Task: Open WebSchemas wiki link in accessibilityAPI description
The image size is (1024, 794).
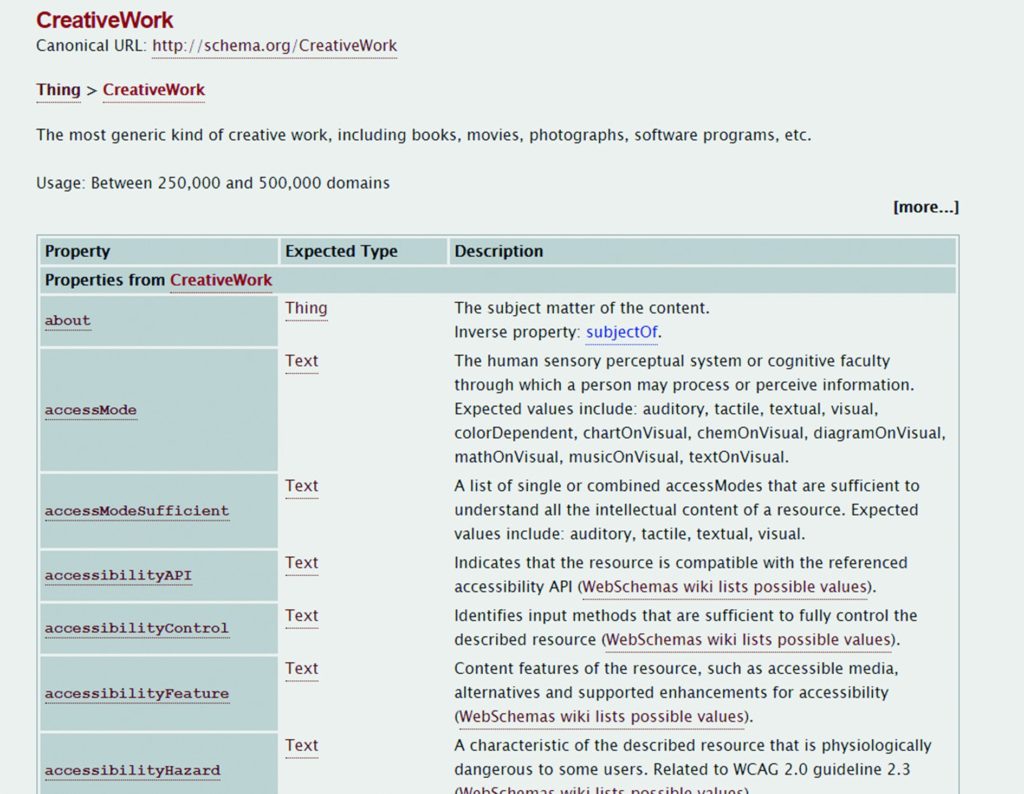Action: point(725,587)
